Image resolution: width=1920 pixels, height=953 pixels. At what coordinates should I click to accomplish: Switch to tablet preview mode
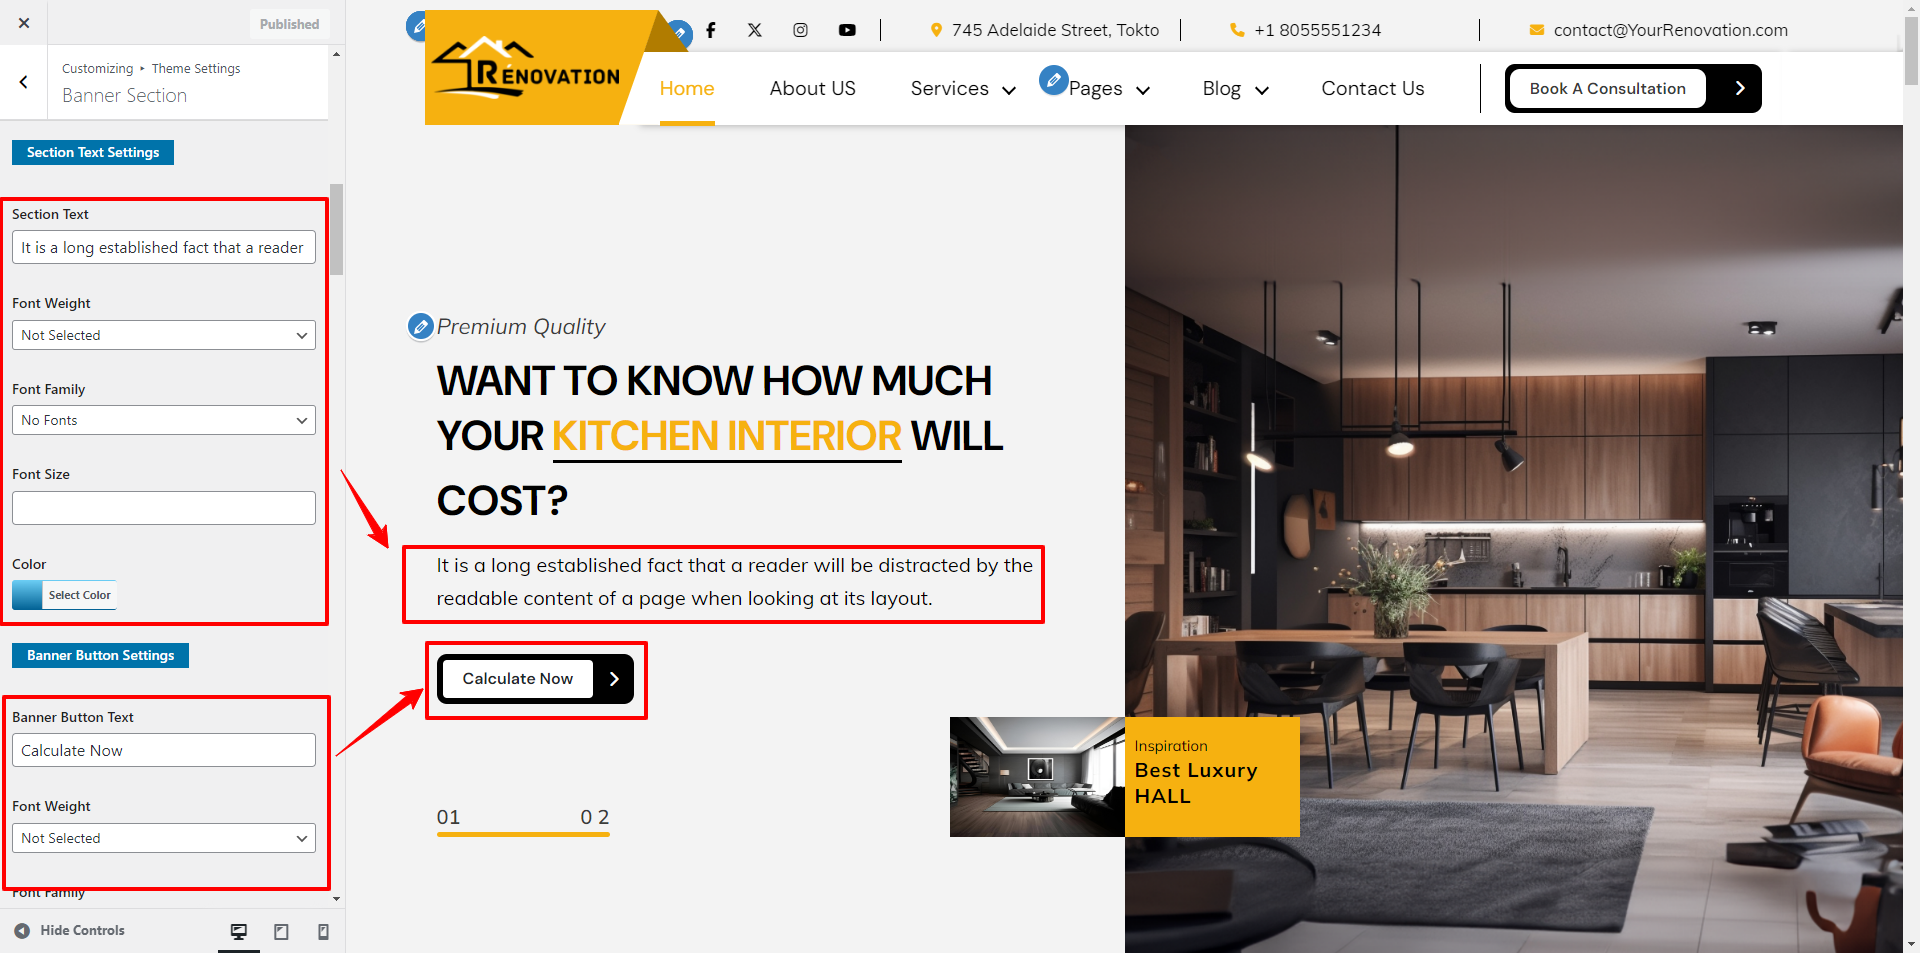pyautogui.click(x=281, y=932)
